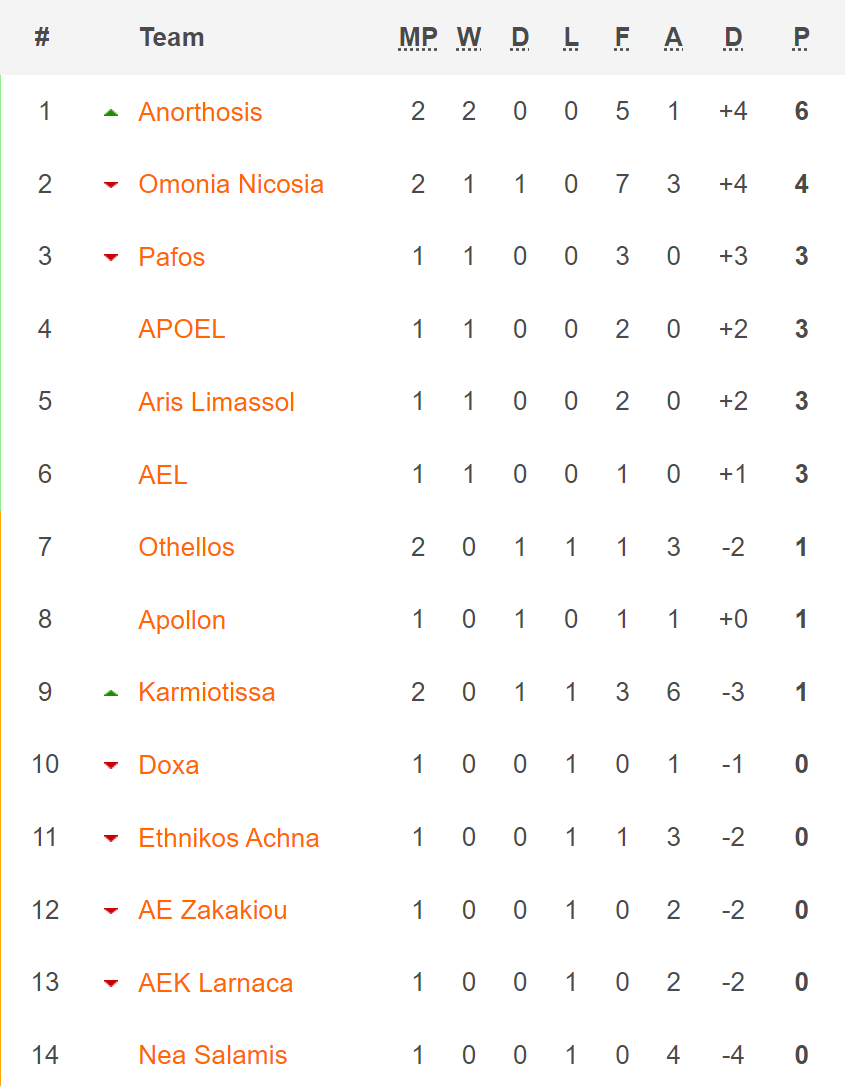This screenshot has height=1086, width=845.
Task: Click the Nea Salamis team link
Action: [213, 1055]
